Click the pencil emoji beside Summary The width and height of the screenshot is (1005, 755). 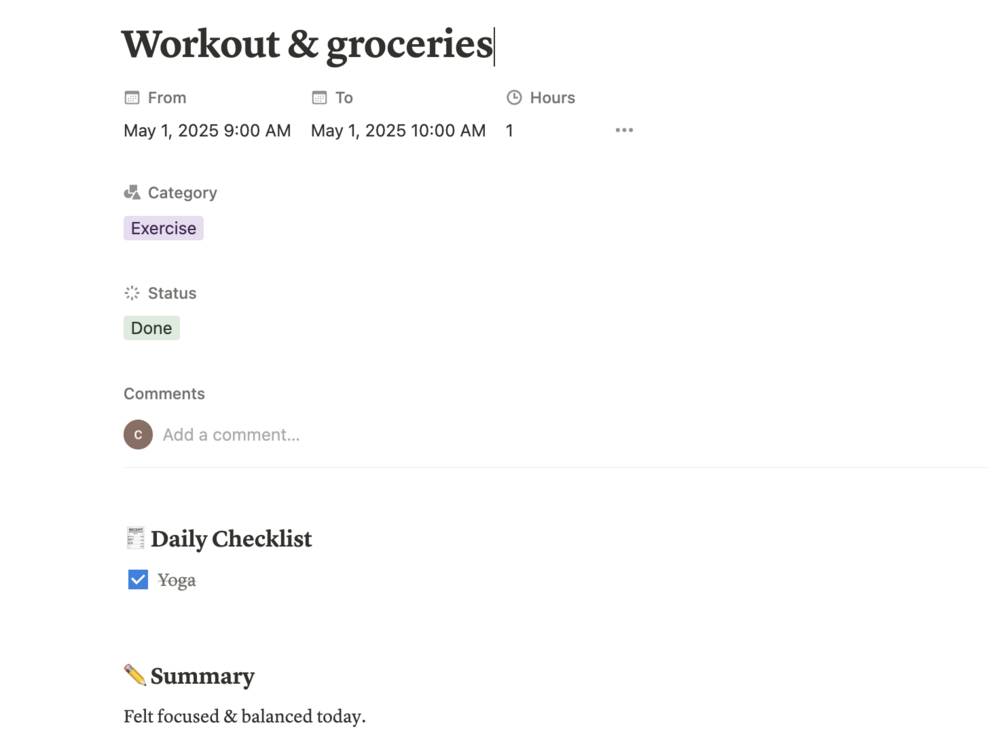pyautogui.click(x=135, y=676)
